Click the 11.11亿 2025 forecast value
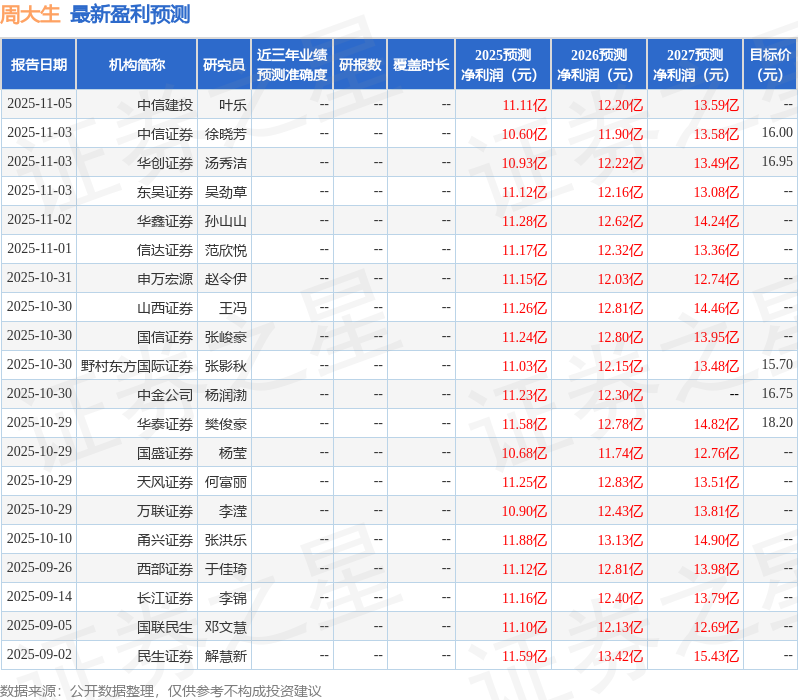This screenshot has height=700, width=798. 525,105
